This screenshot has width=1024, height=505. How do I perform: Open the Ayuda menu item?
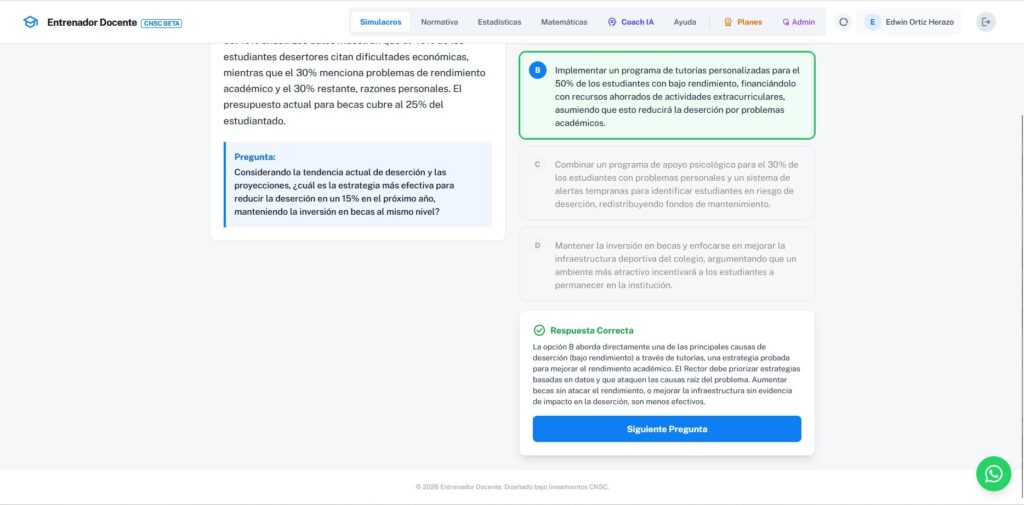click(x=685, y=22)
